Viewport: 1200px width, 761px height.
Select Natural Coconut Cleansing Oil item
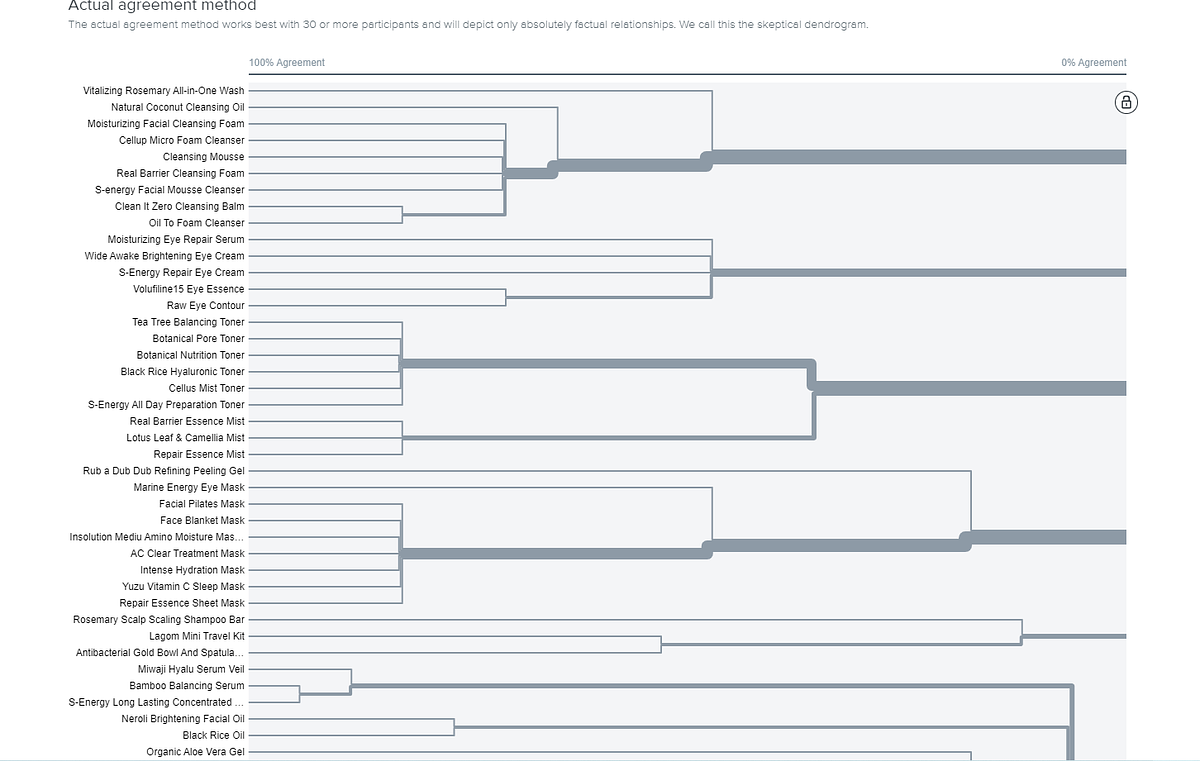[177, 107]
